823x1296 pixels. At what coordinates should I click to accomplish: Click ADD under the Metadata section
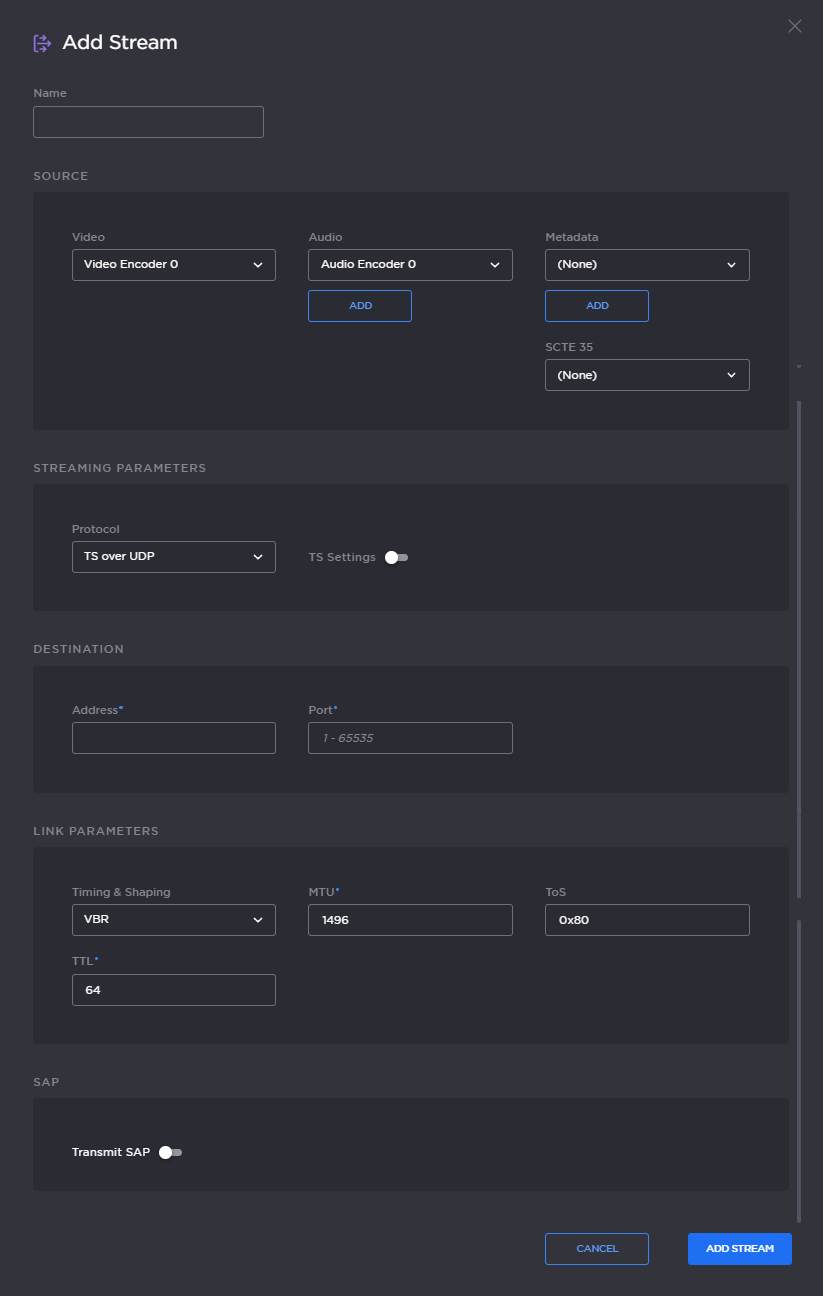click(x=596, y=305)
